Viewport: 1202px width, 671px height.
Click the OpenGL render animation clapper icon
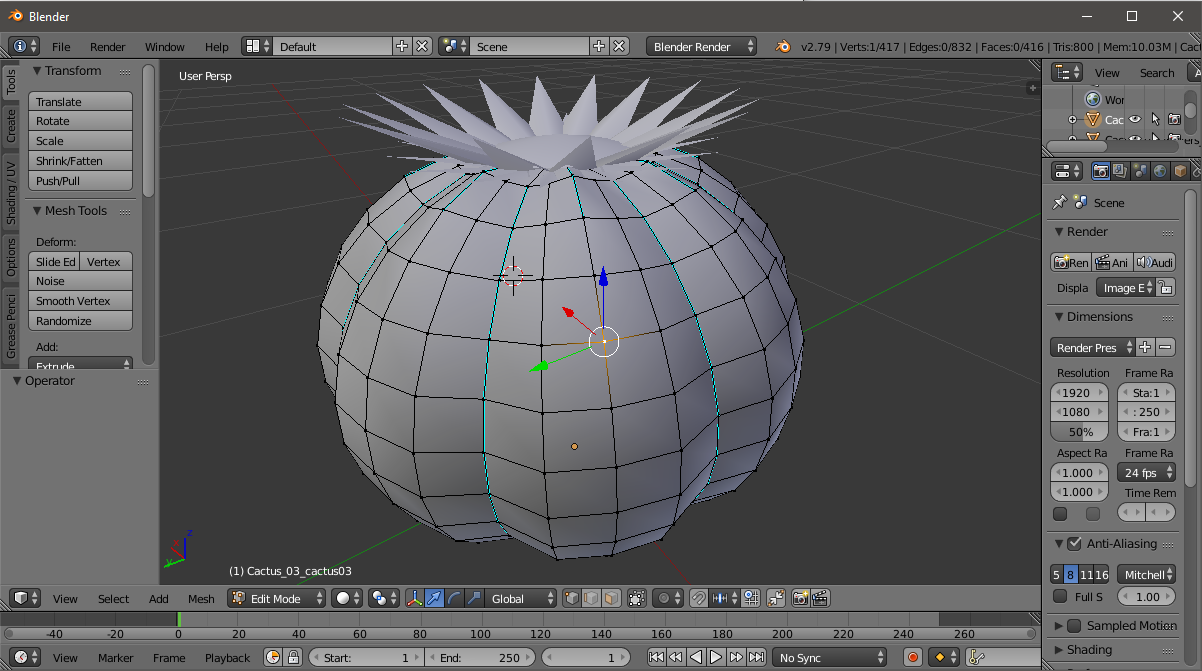click(820, 598)
